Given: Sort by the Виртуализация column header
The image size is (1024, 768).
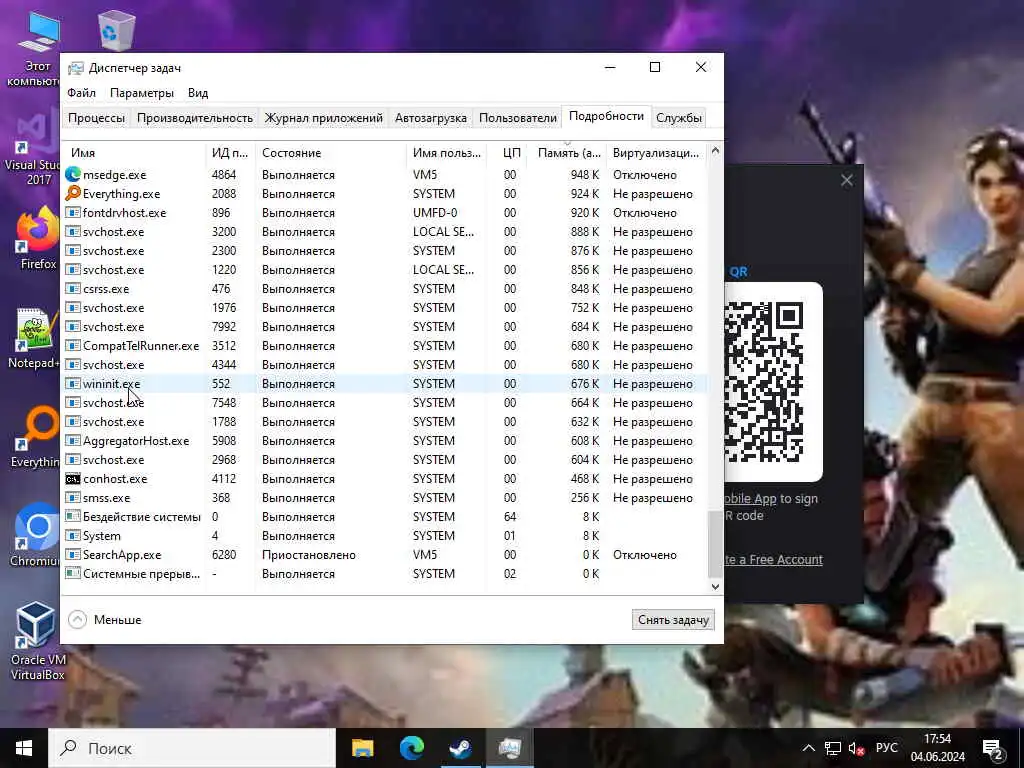Looking at the screenshot, I should click(x=656, y=153).
